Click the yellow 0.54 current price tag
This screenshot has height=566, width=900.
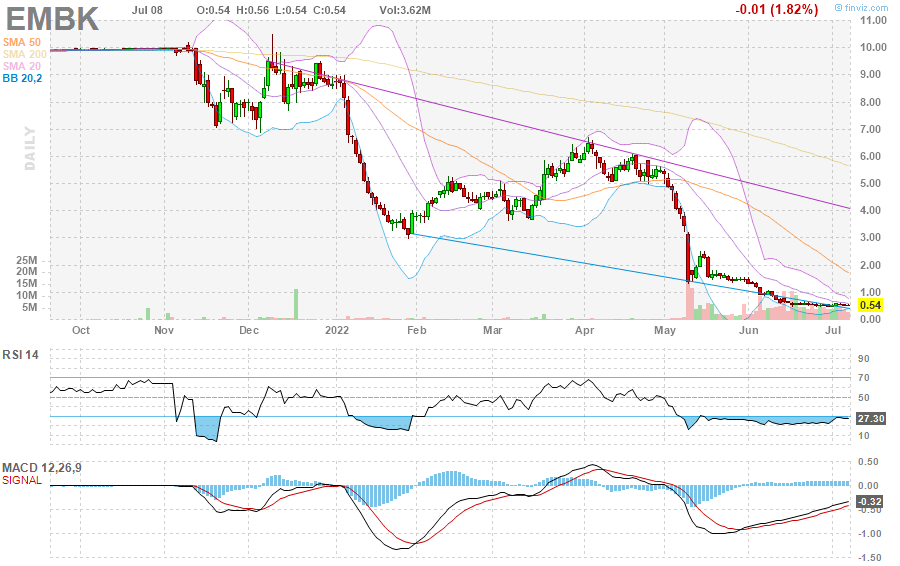[871, 305]
